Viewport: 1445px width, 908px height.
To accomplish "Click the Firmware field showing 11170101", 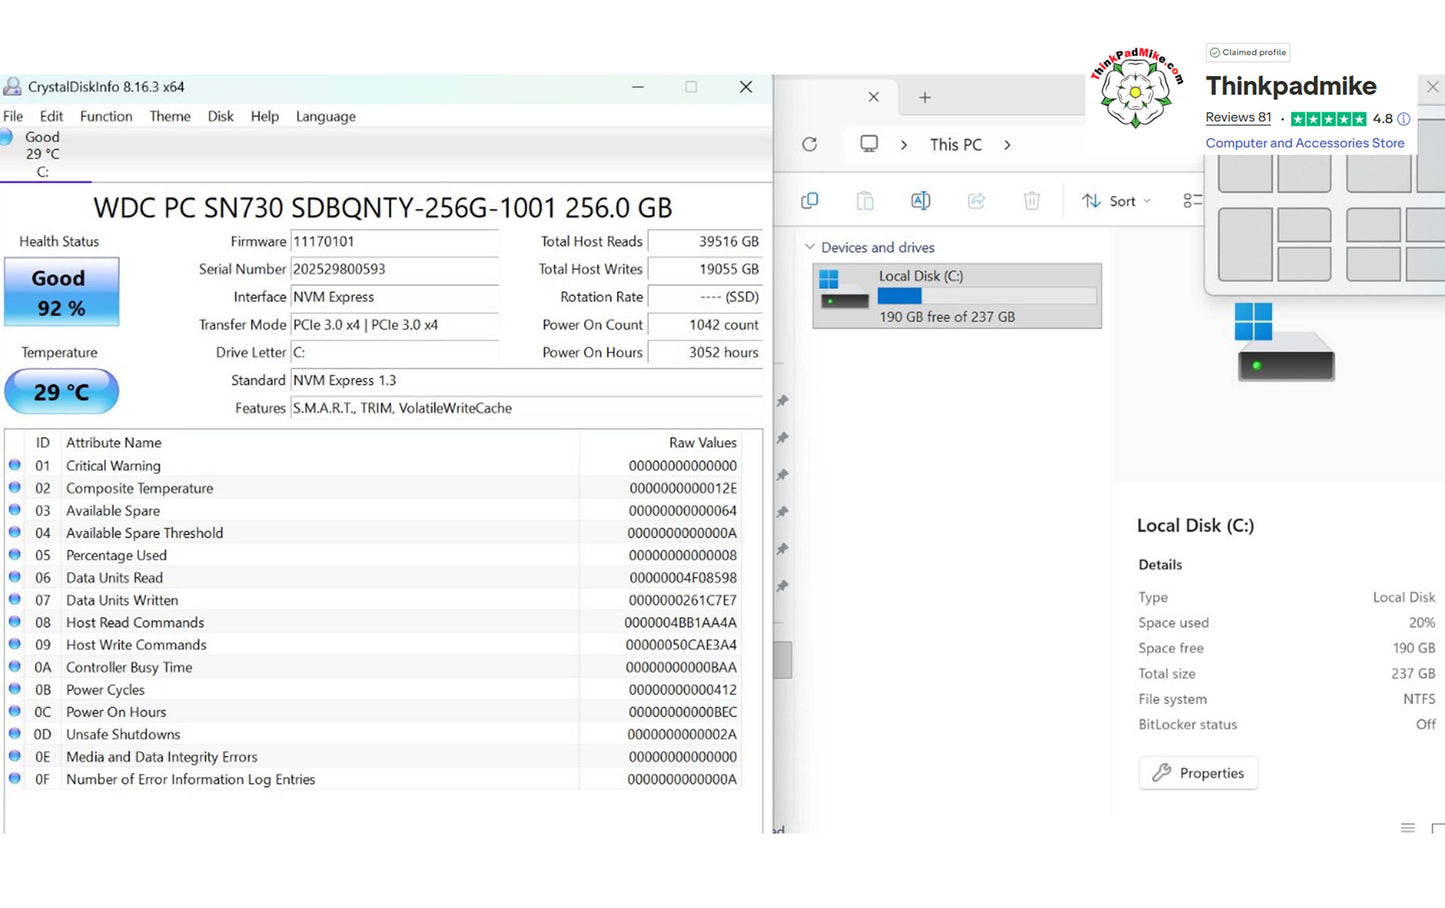I will pos(394,242).
